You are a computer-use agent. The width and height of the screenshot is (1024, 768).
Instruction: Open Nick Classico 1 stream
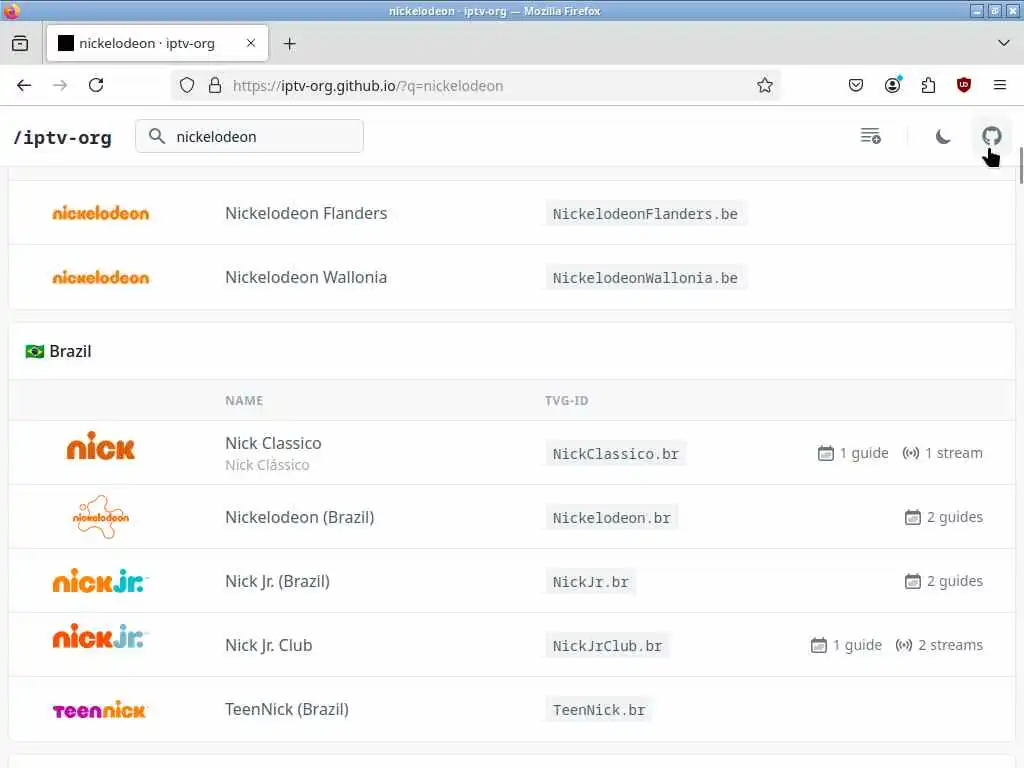click(x=942, y=453)
